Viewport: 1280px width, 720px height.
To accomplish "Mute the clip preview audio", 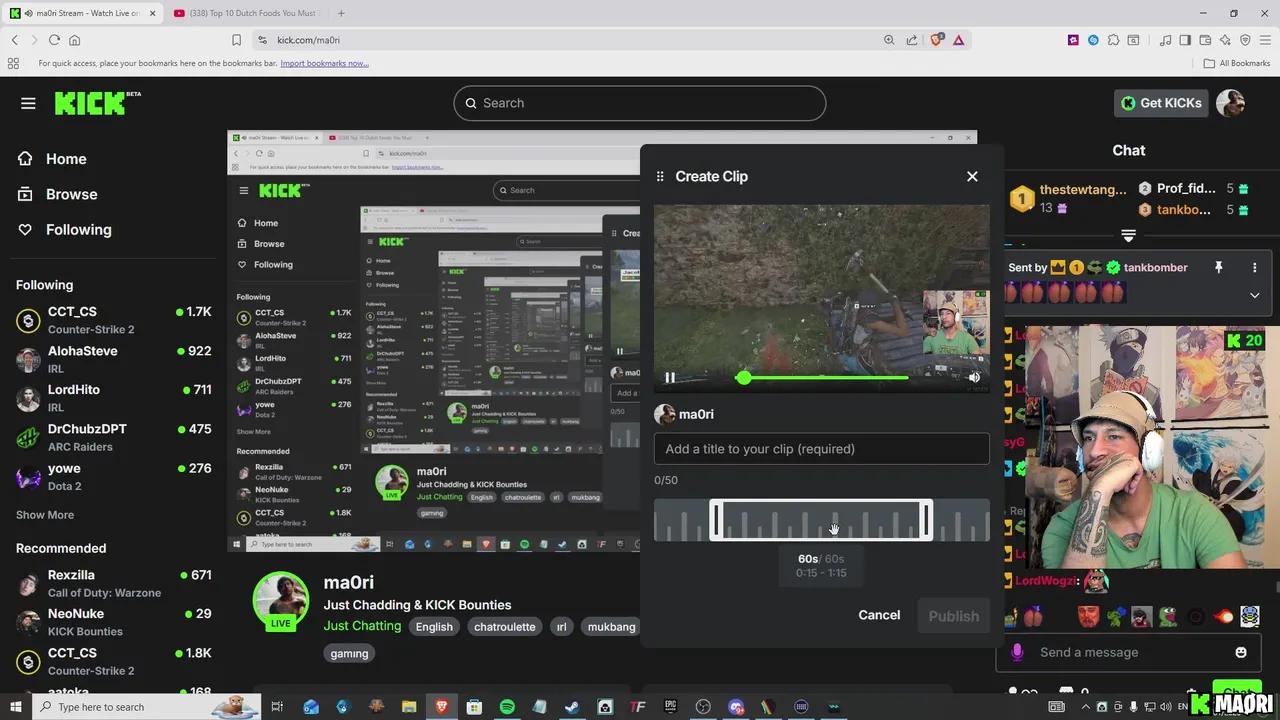I will [974, 377].
